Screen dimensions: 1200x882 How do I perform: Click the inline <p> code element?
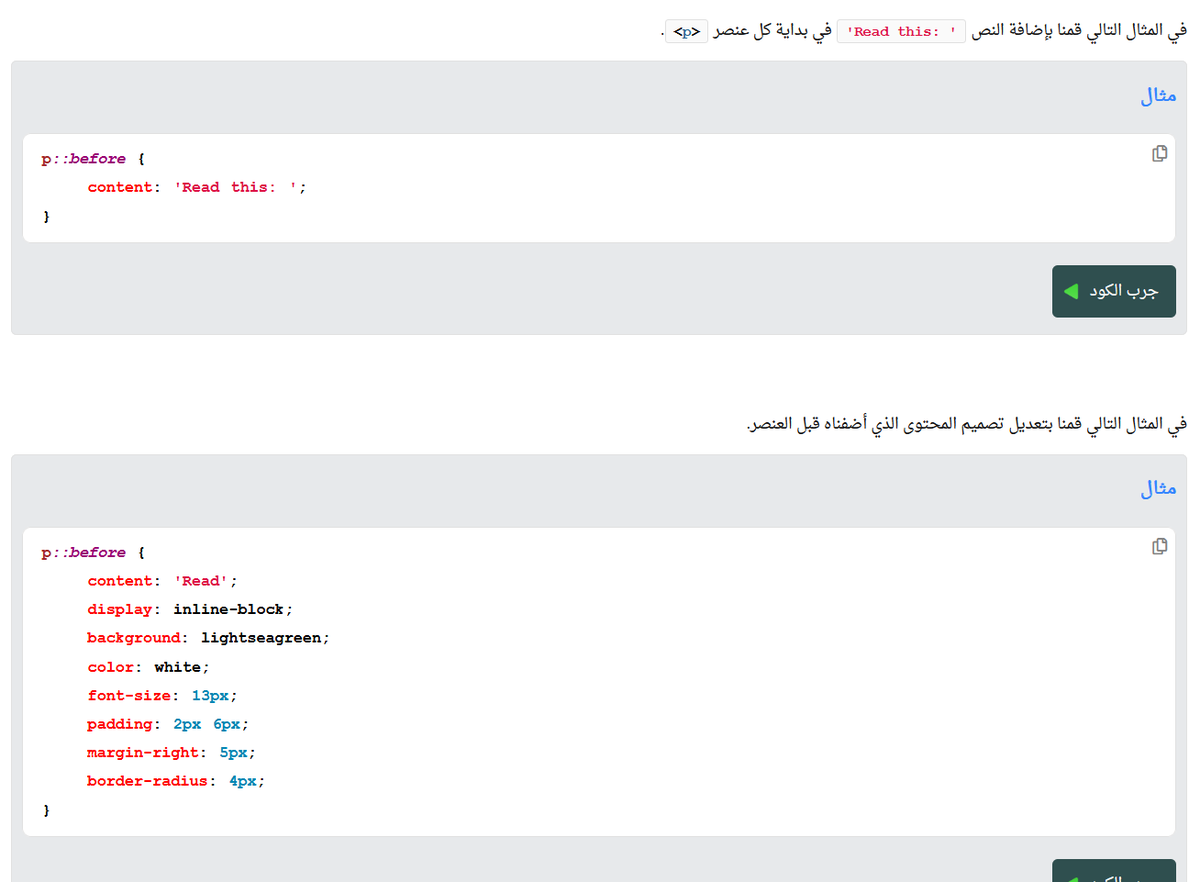tap(685, 29)
